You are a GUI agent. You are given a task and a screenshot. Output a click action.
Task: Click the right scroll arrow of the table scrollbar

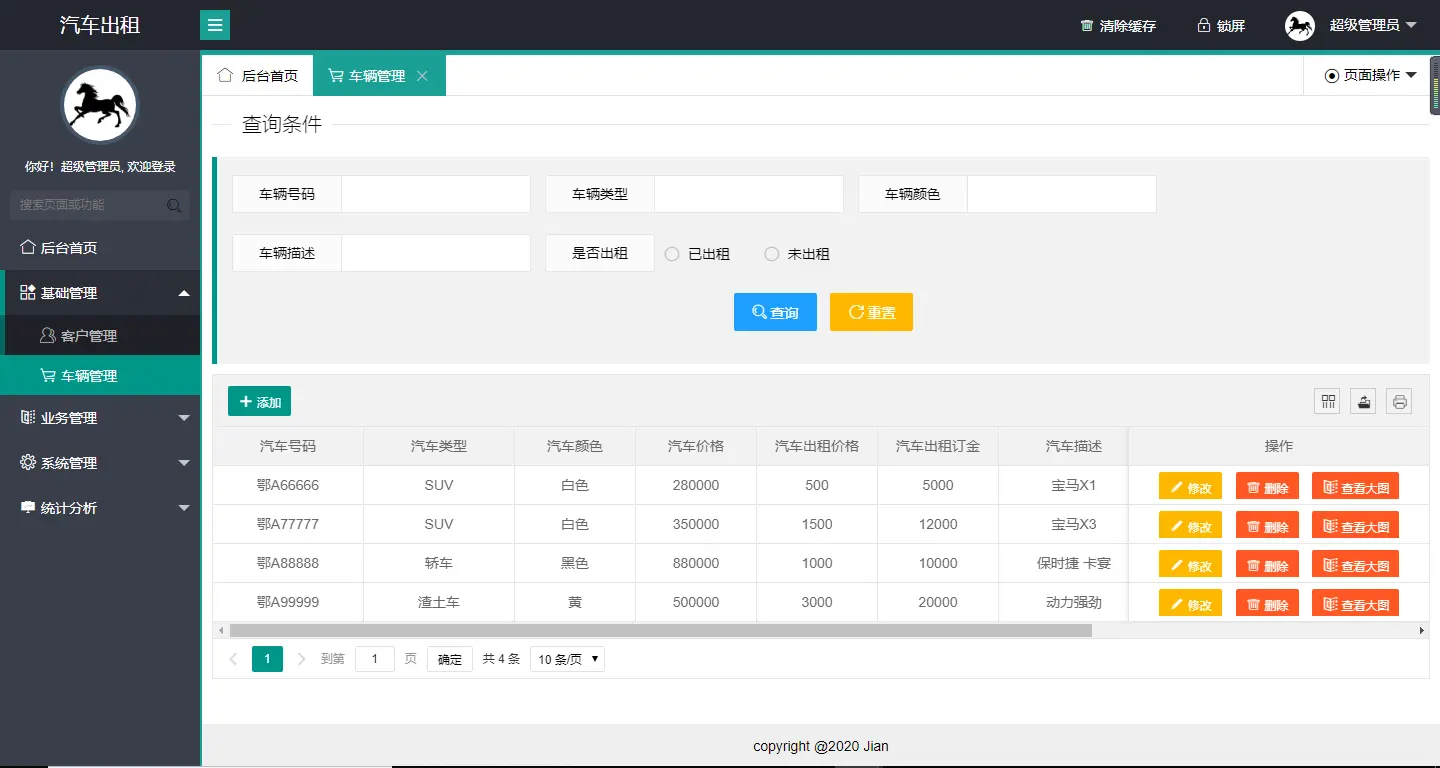(1422, 631)
